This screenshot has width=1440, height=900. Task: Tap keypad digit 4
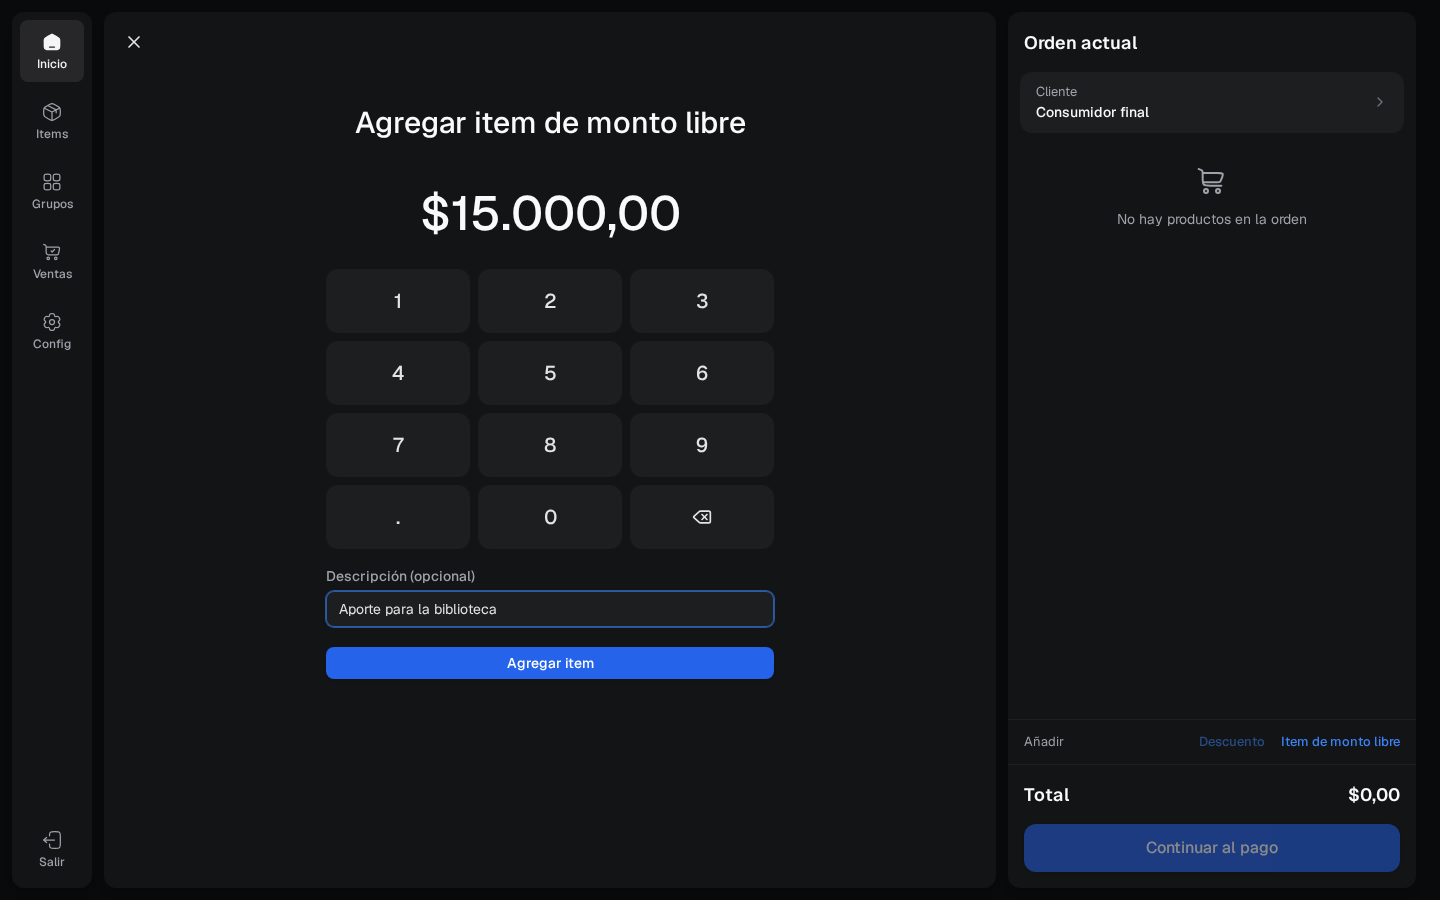[398, 373]
